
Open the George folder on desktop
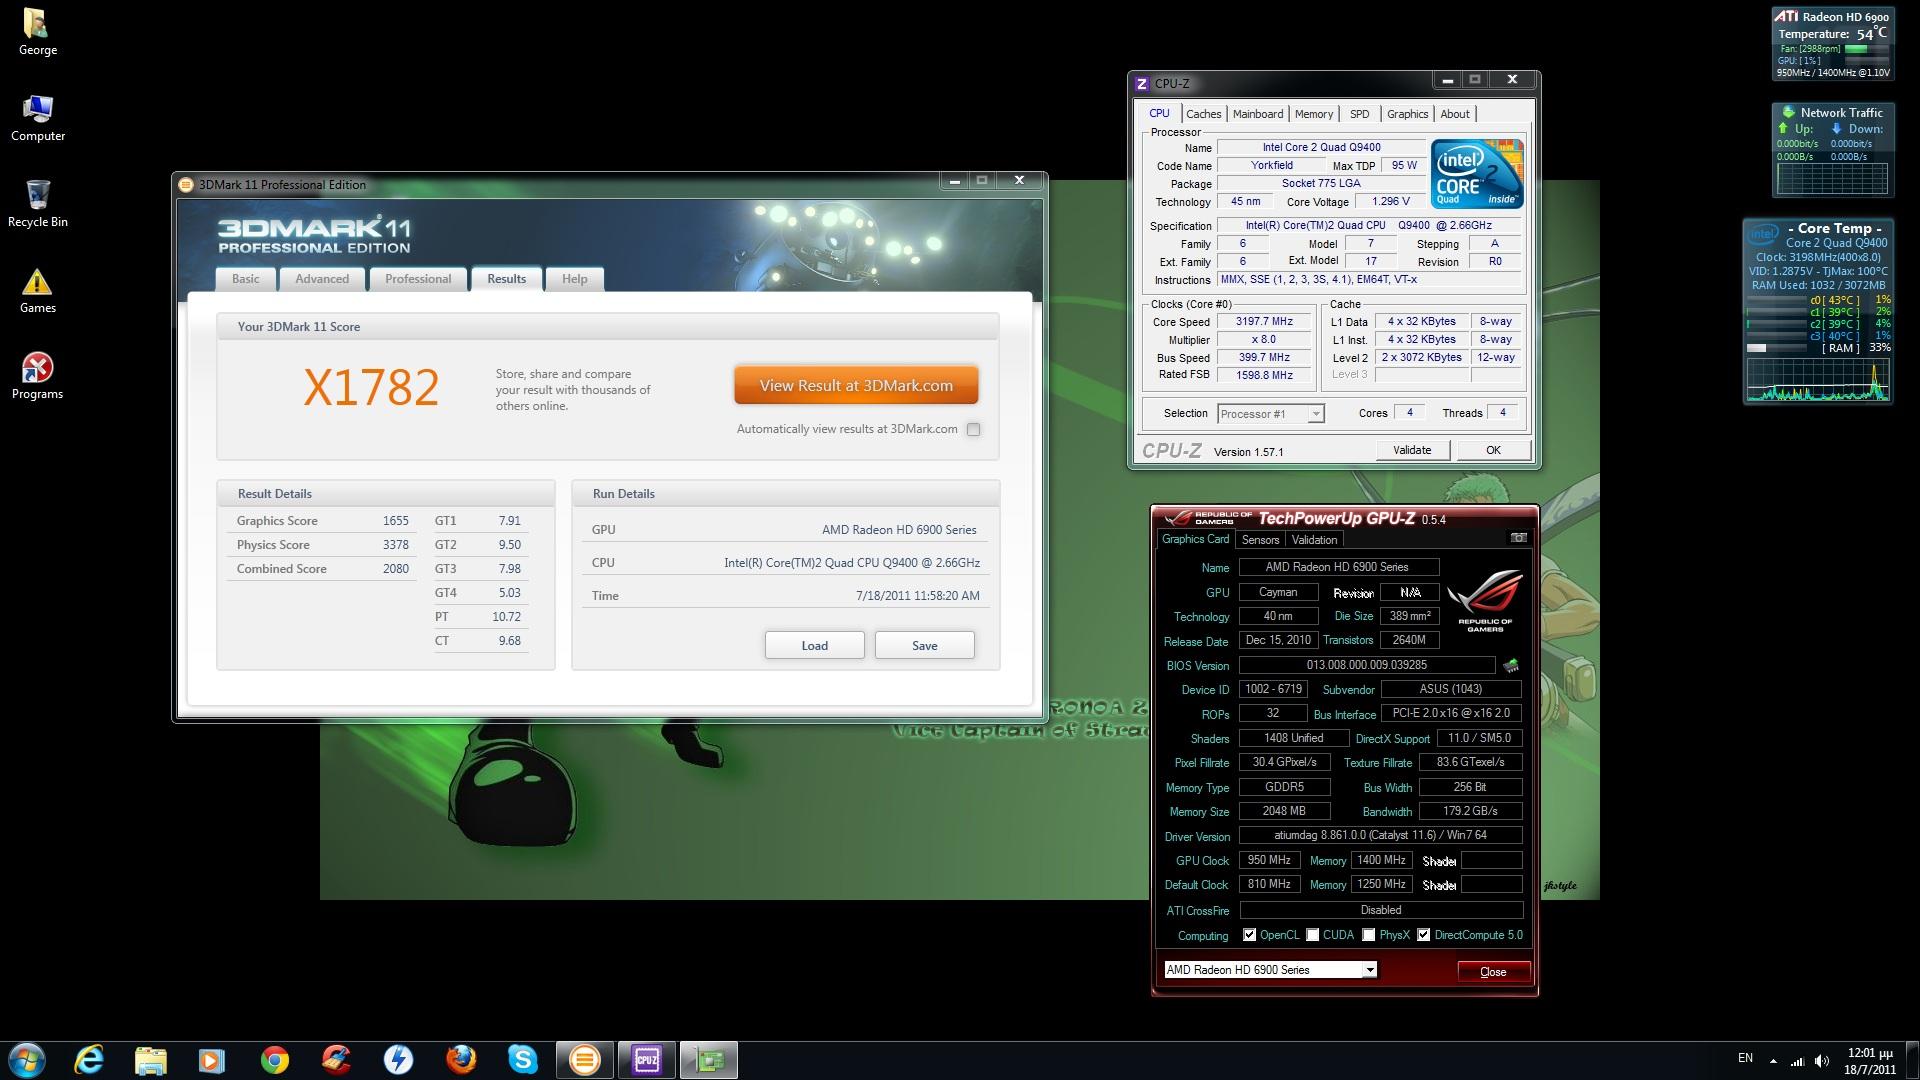[38, 32]
